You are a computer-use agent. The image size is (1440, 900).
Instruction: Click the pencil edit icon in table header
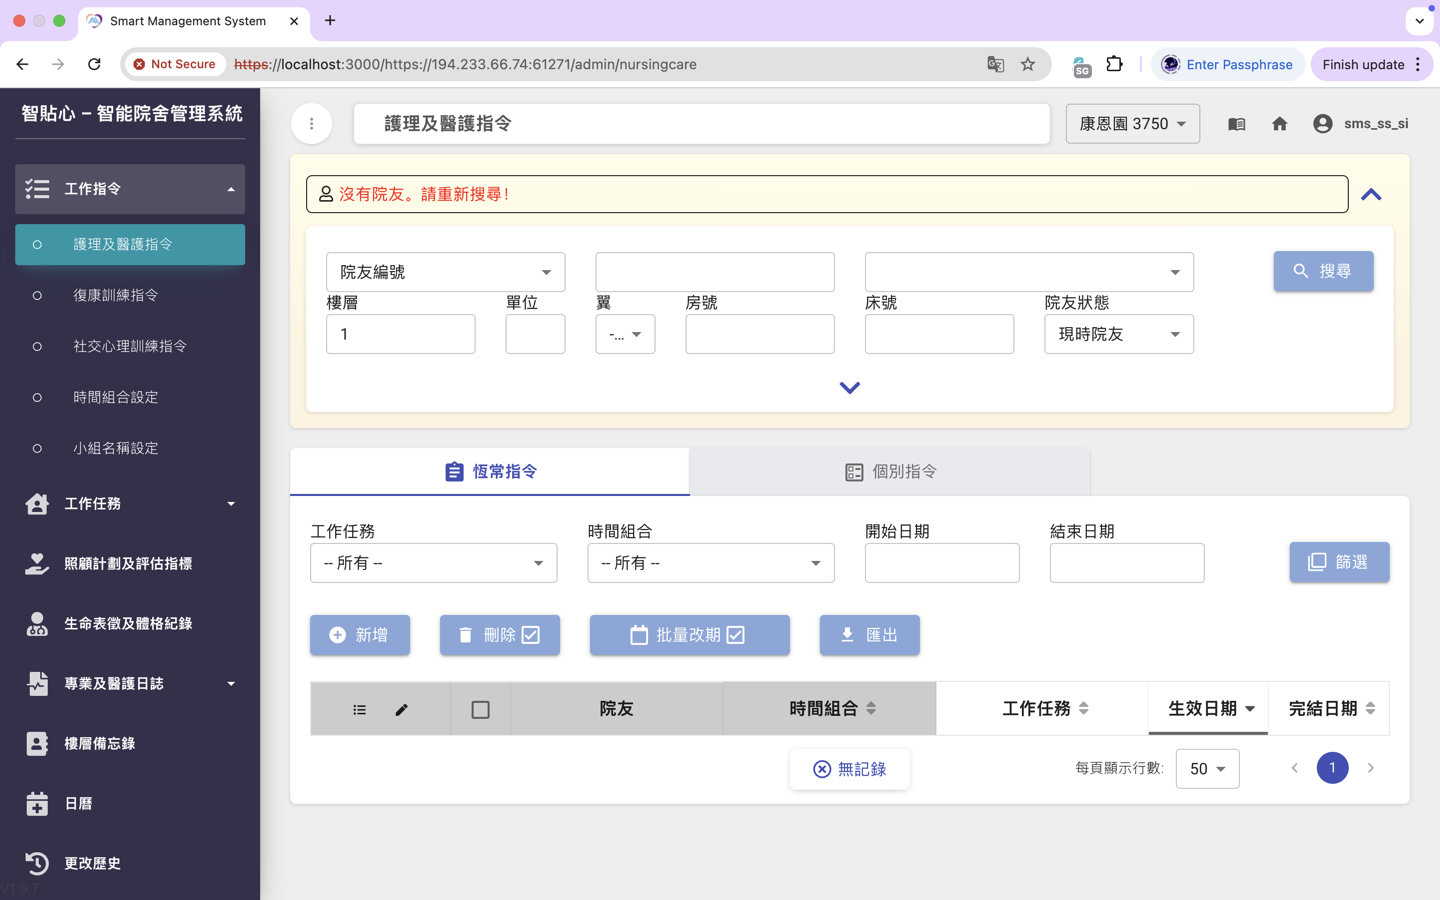[x=401, y=710]
